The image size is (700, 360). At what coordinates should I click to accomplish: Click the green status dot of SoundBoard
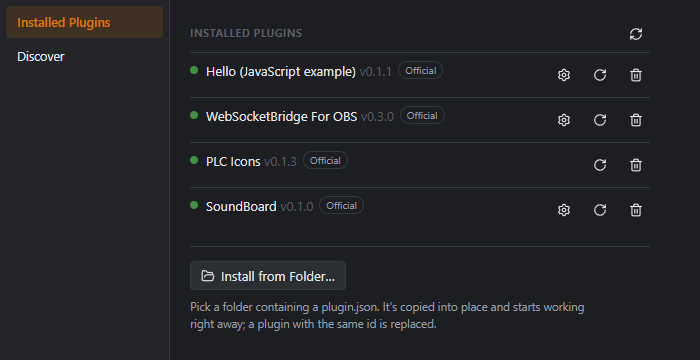click(194, 205)
